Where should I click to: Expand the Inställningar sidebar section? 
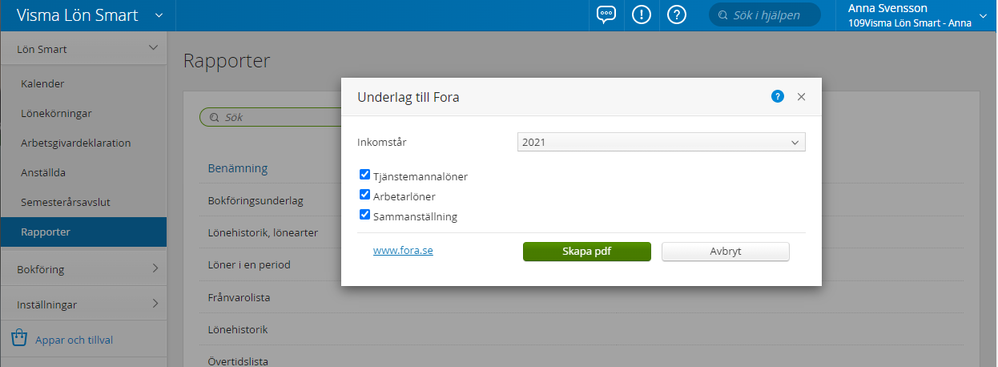click(x=83, y=305)
